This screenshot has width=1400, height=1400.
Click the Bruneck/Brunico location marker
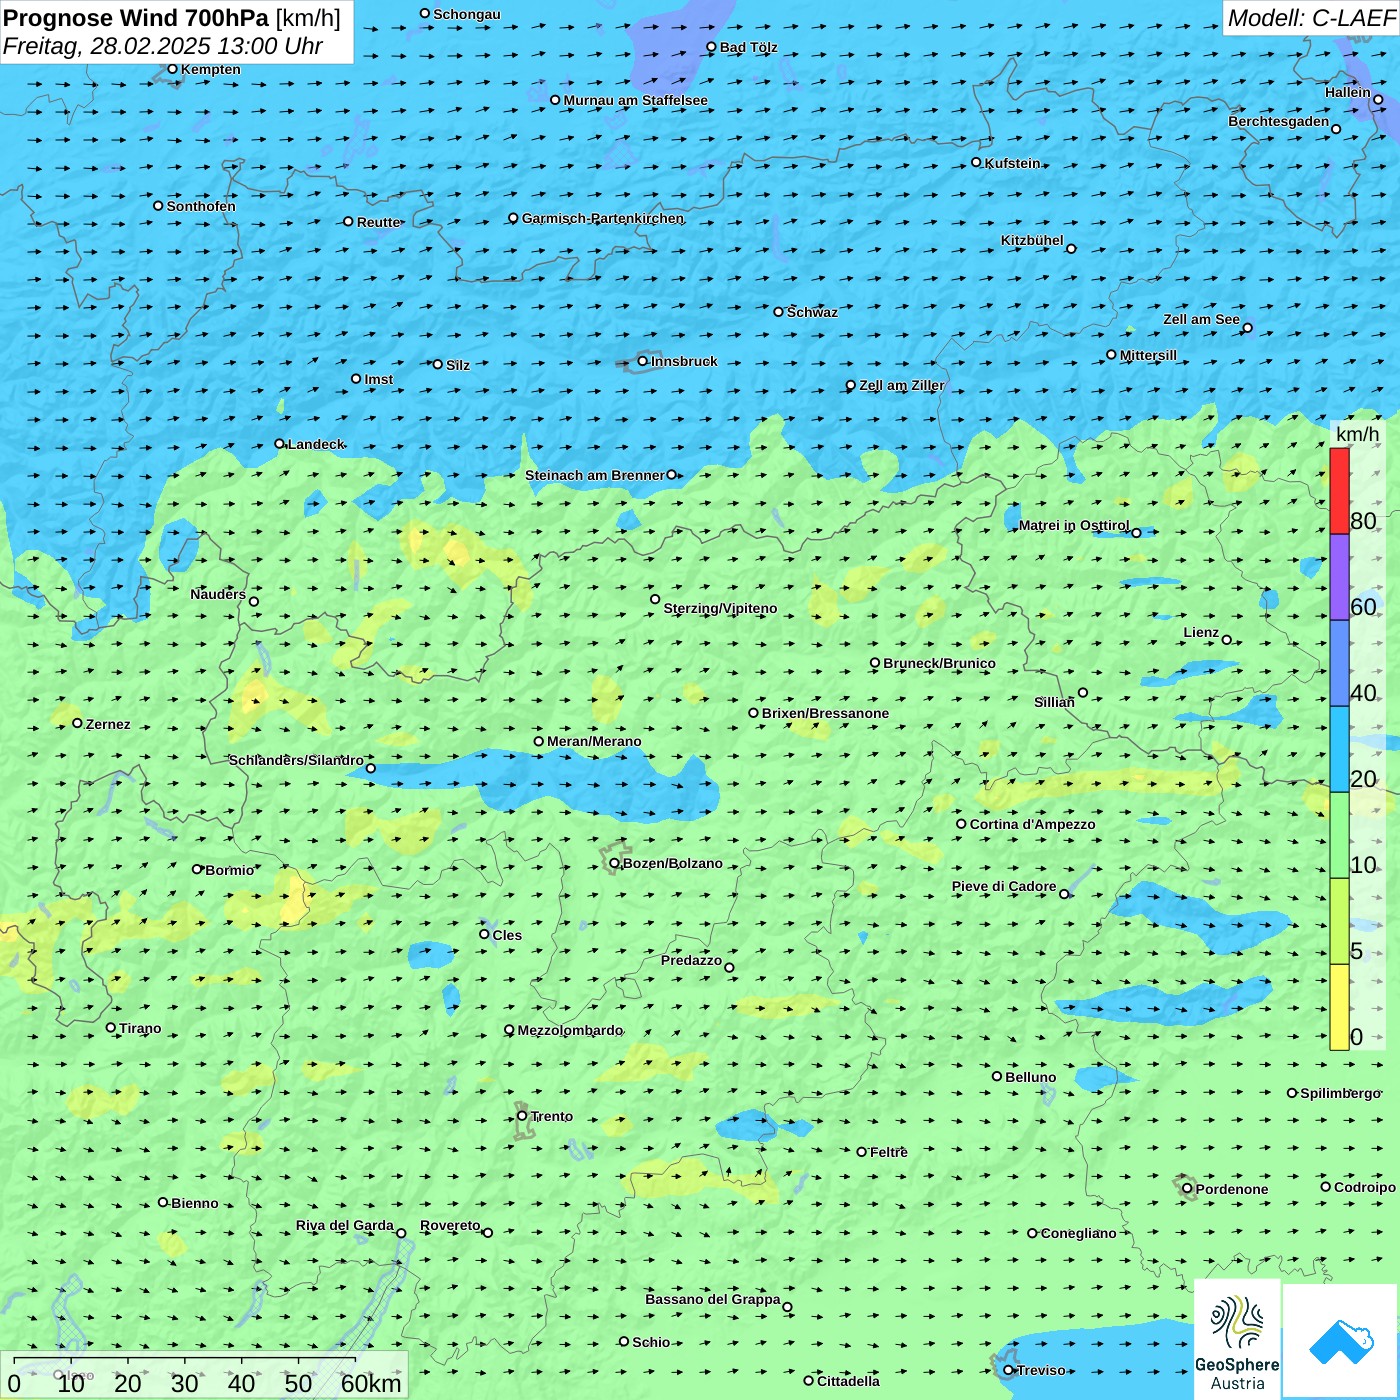[x=874, y=662]
